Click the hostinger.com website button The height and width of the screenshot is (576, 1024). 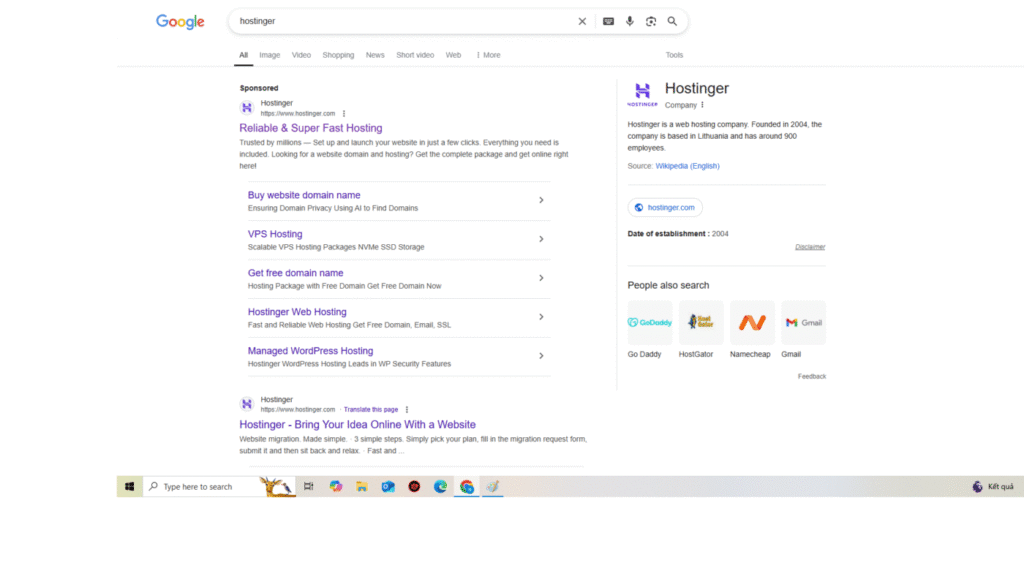click(x=665, y=208)
